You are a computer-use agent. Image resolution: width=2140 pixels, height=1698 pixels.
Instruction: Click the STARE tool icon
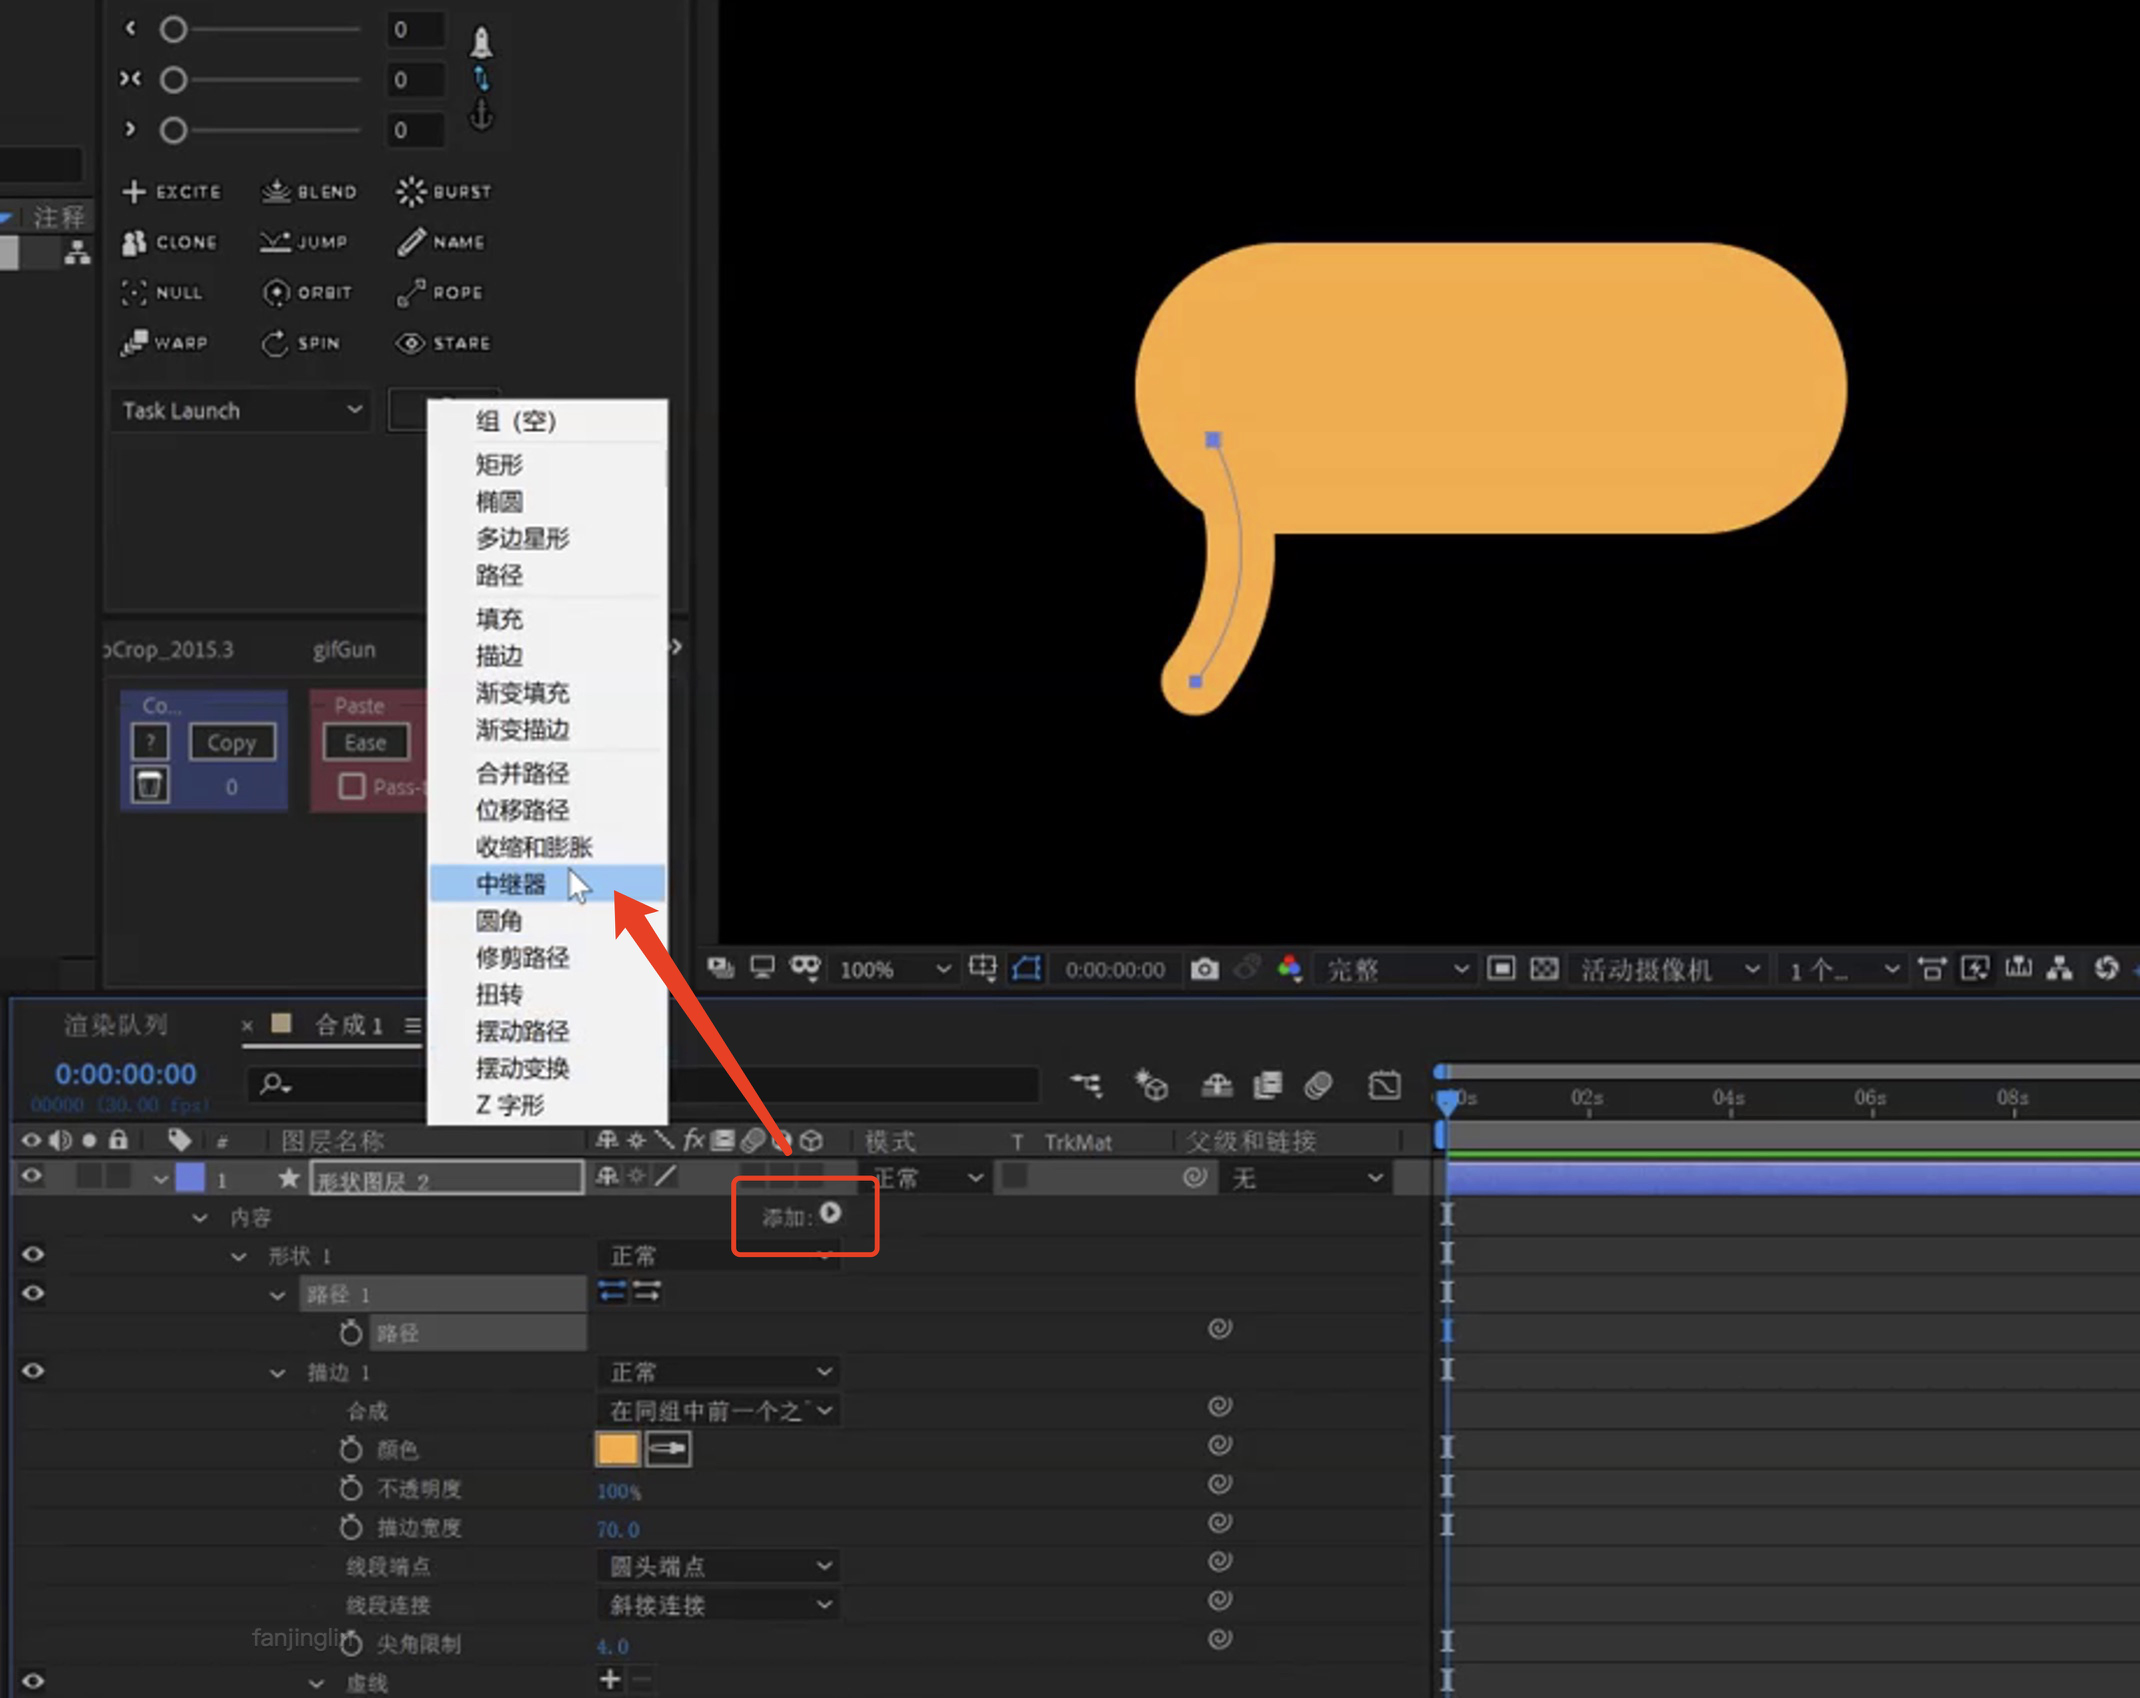coord(410,343)
